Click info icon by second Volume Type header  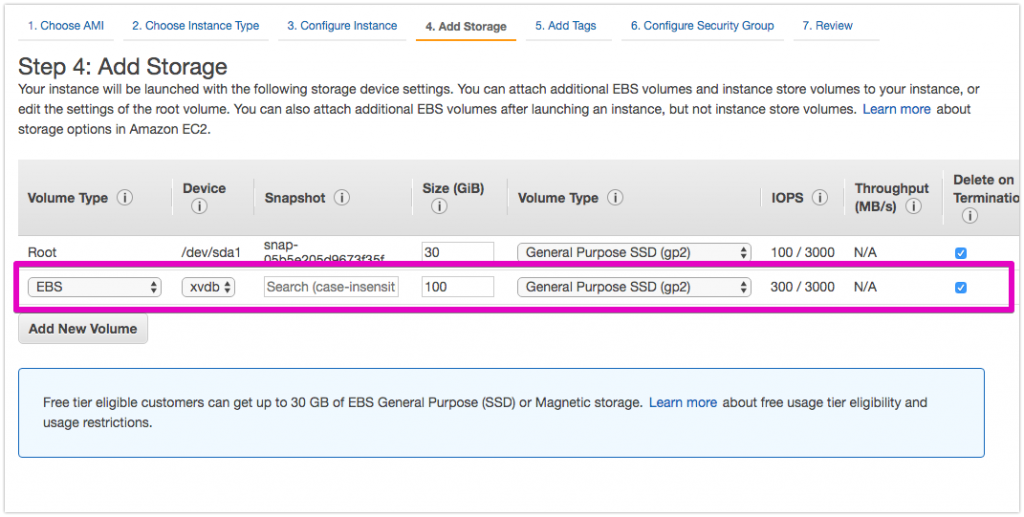coord(615,198)
